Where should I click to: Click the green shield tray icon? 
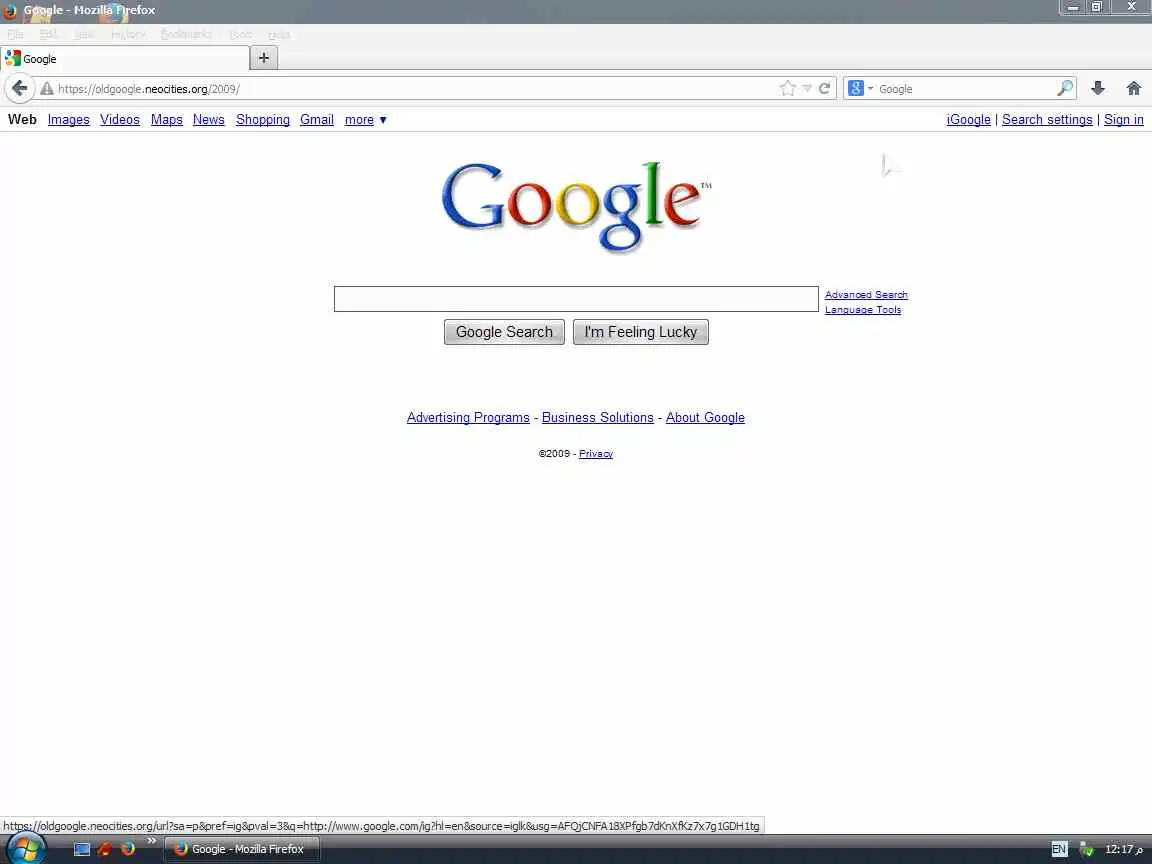point(1087,849)
